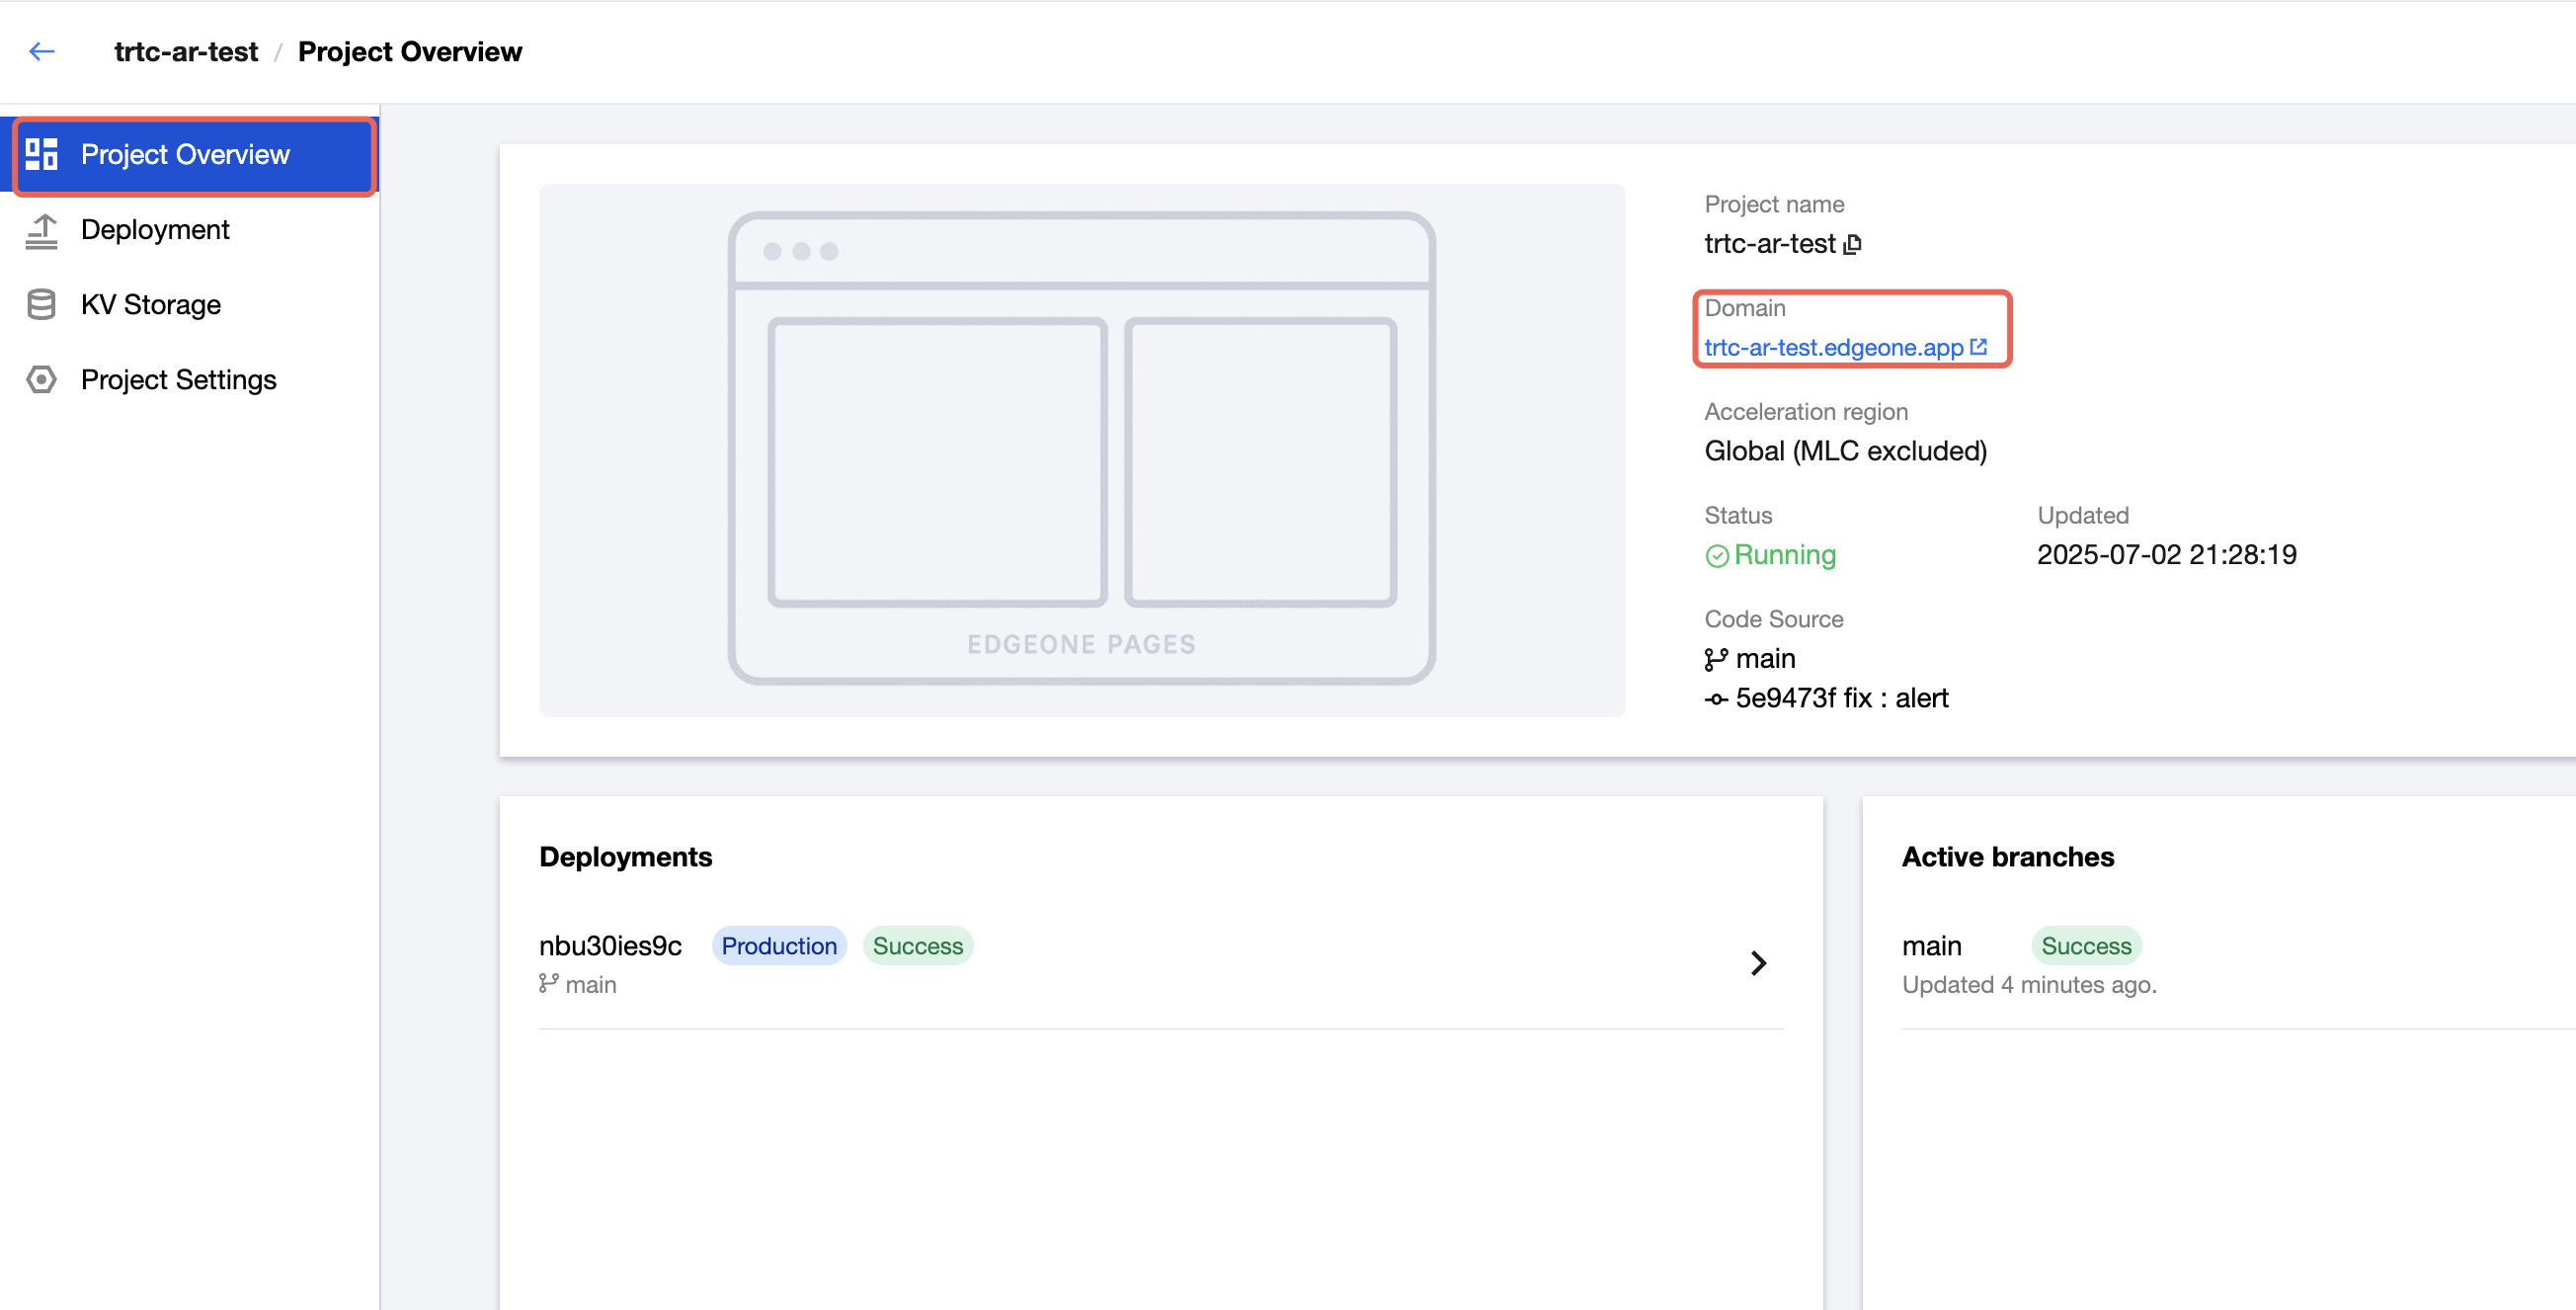Click trtc-ar-test breadcrumb link
The height and width of the screenshot is (1310, 2576).
(x=186, y=51)
